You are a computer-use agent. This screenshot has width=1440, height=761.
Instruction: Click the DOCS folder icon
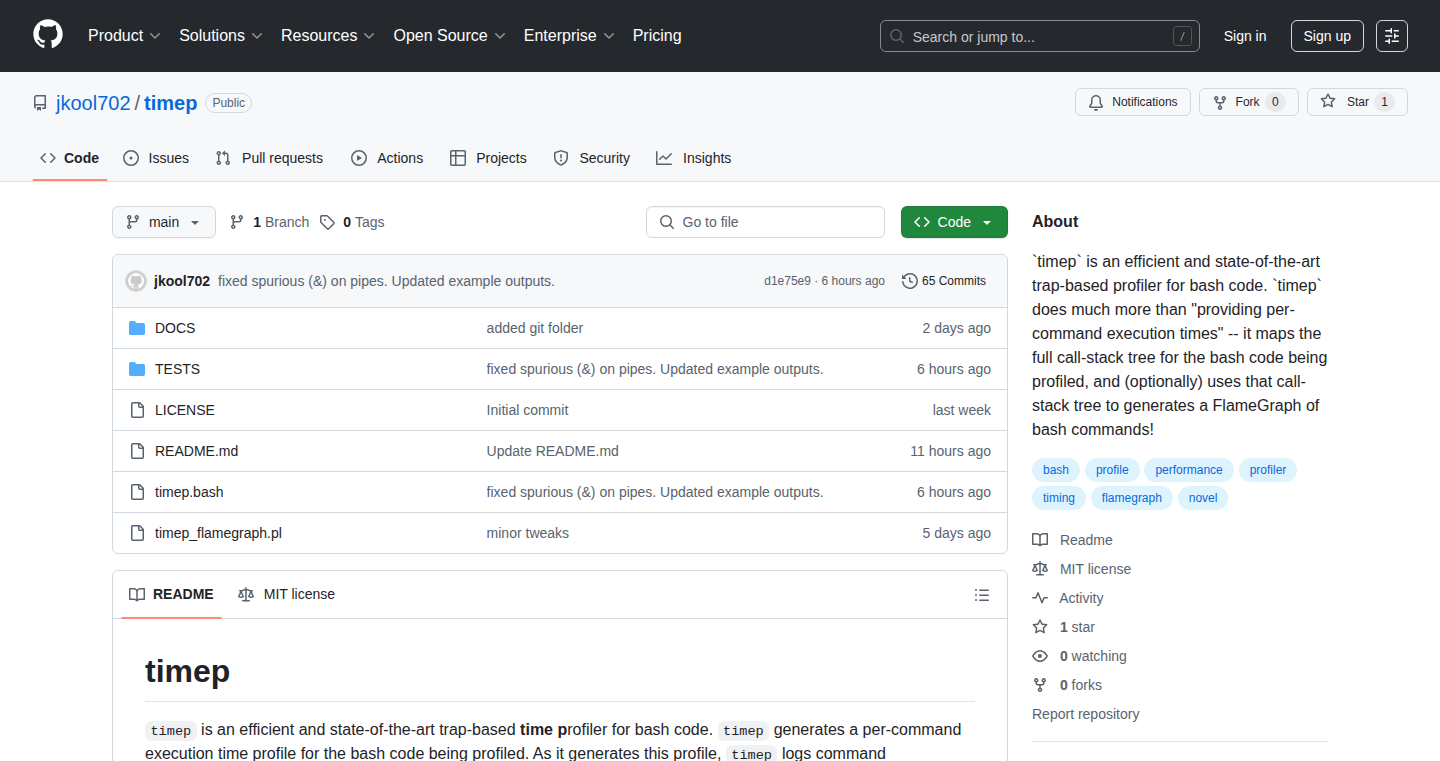[x=137, y=328]
